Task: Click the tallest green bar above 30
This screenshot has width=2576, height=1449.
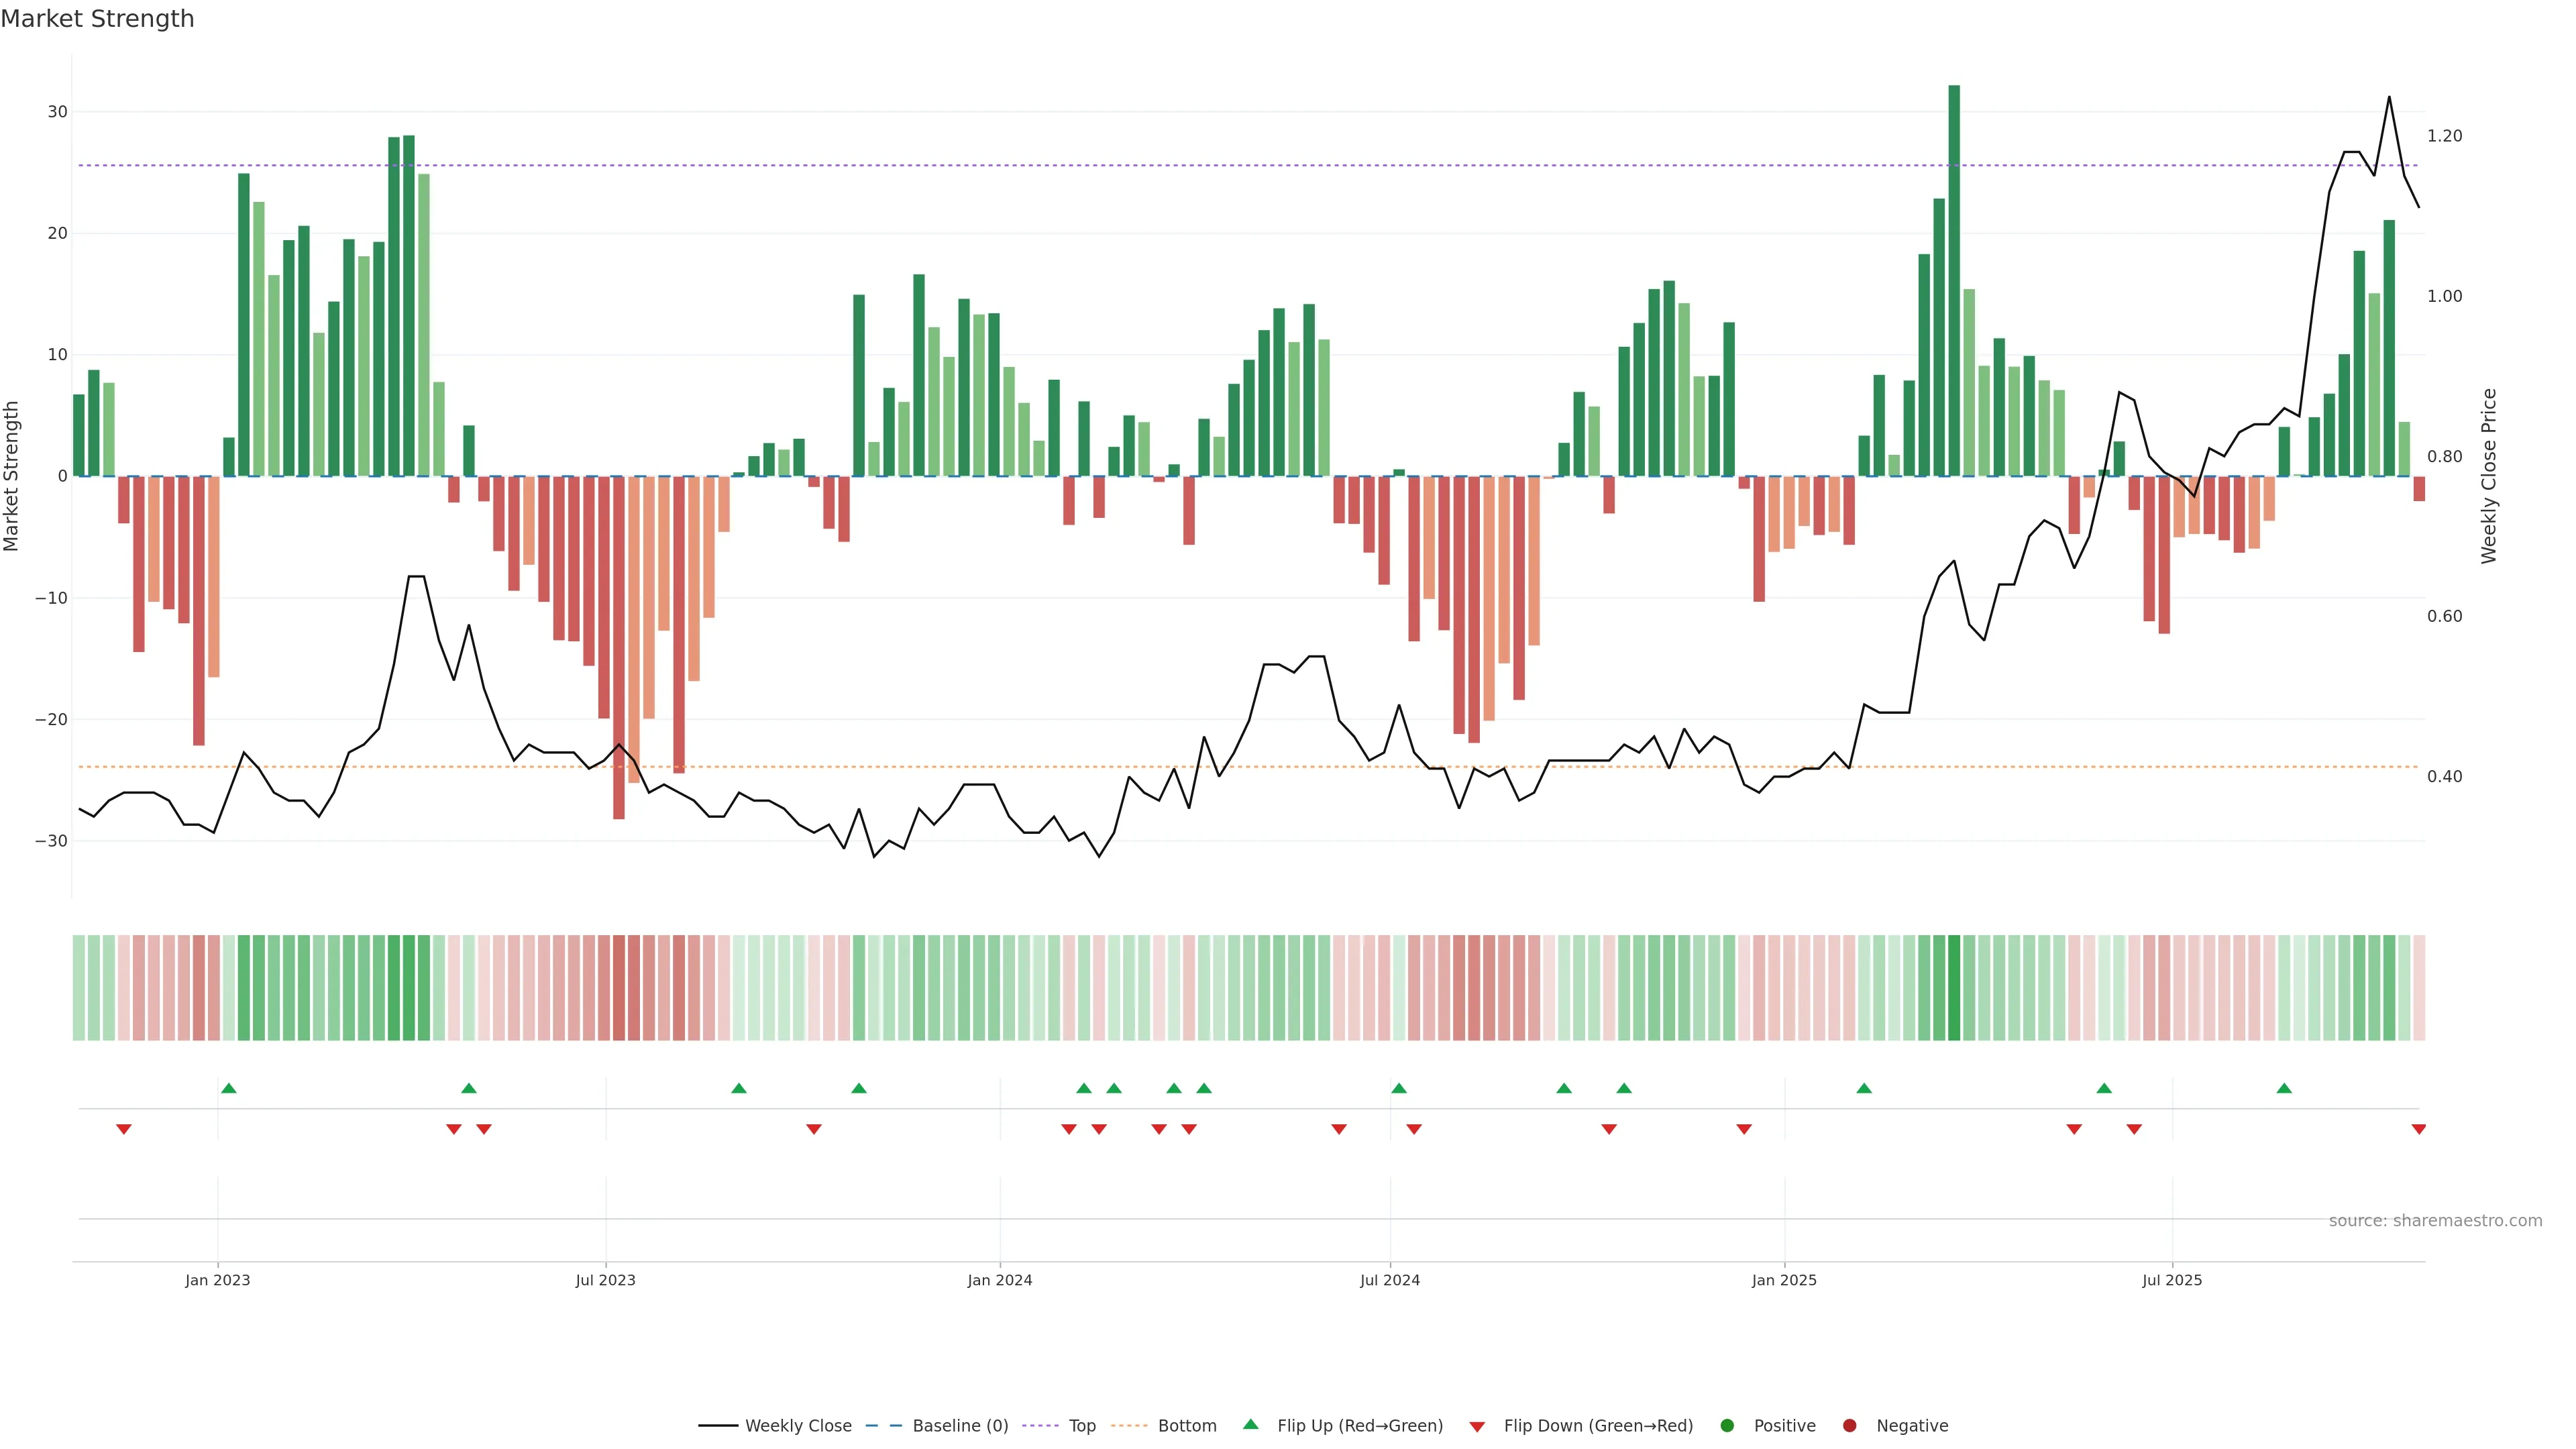Action: (1954, 280)
